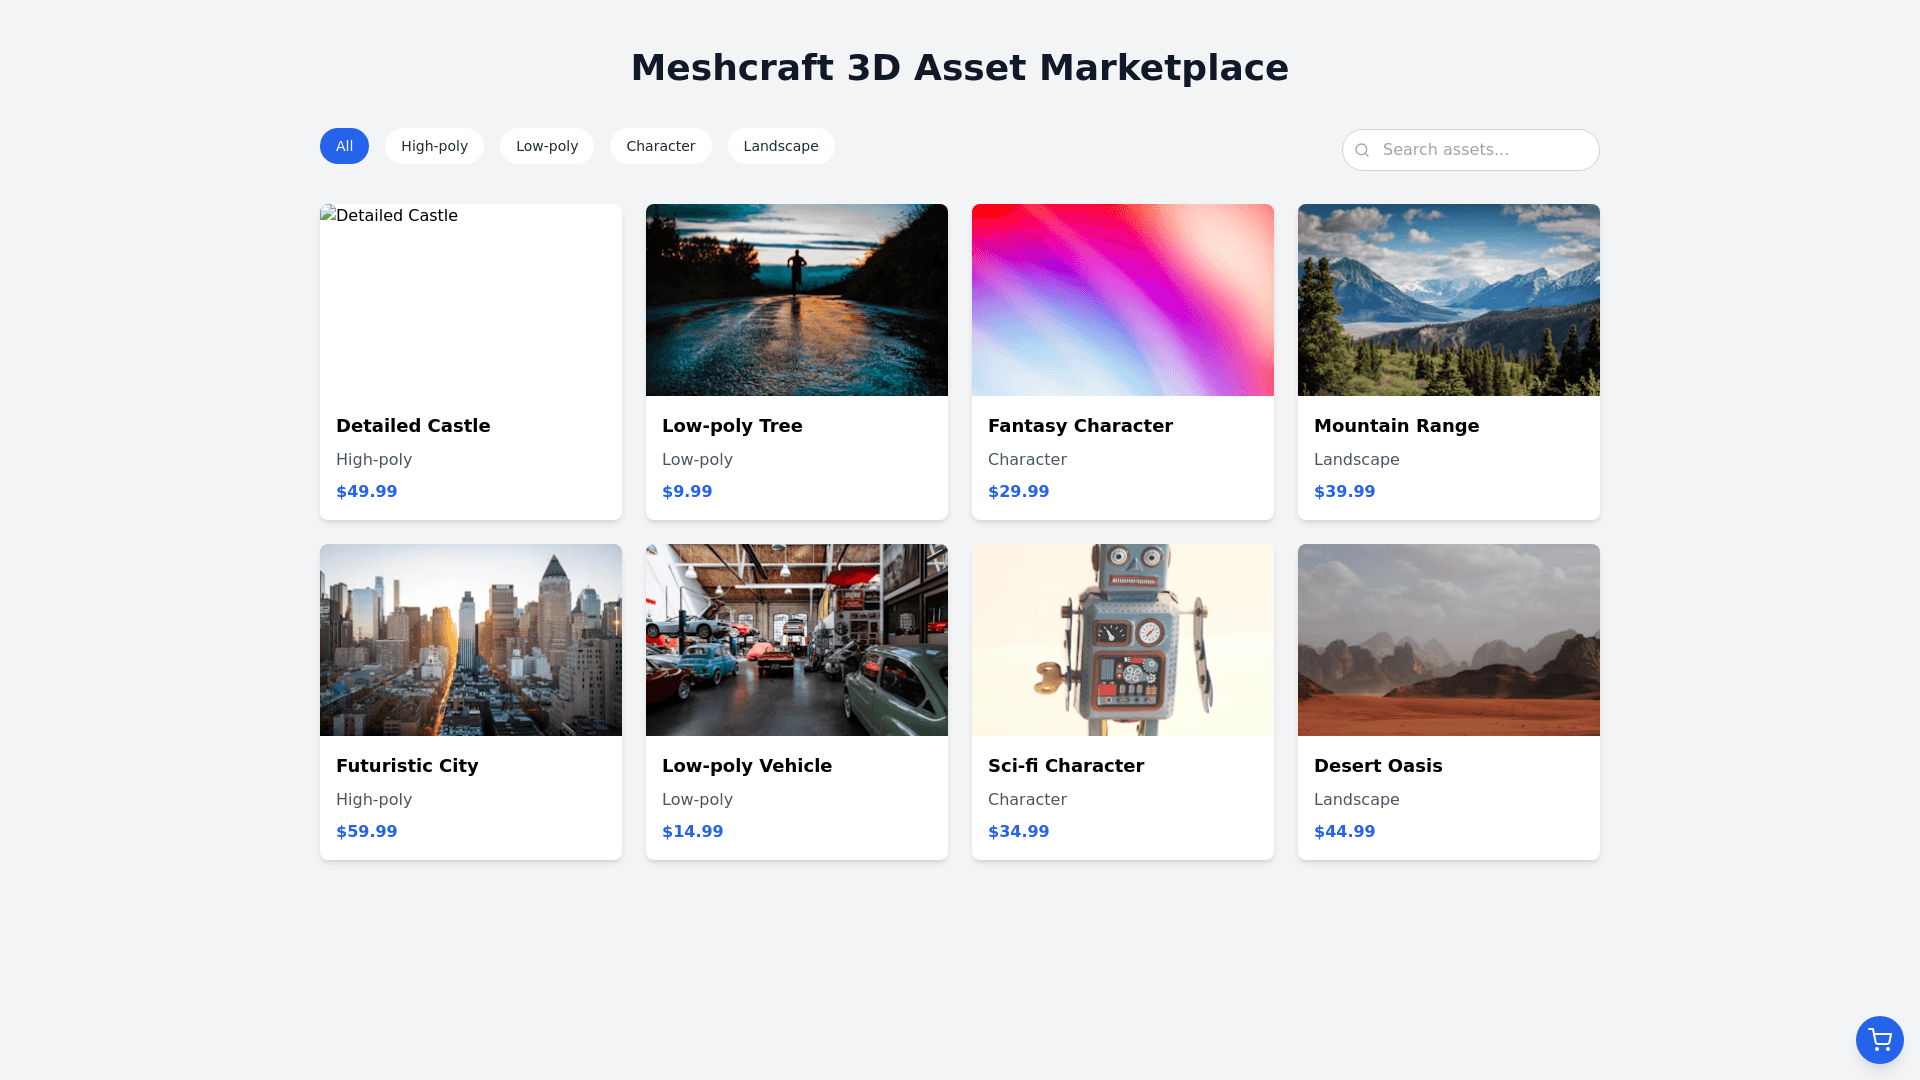Filter assets by Low-poly category

click(547, 146)
